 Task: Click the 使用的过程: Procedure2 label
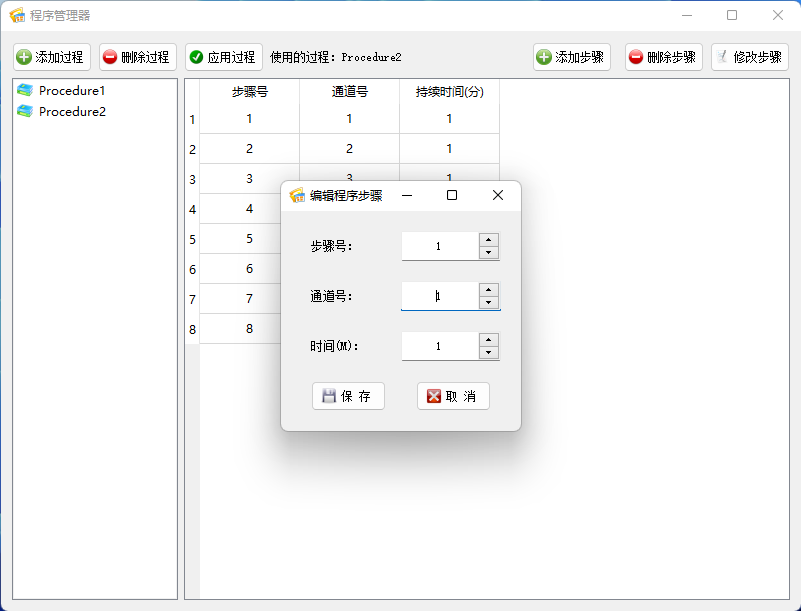(336, 57)
